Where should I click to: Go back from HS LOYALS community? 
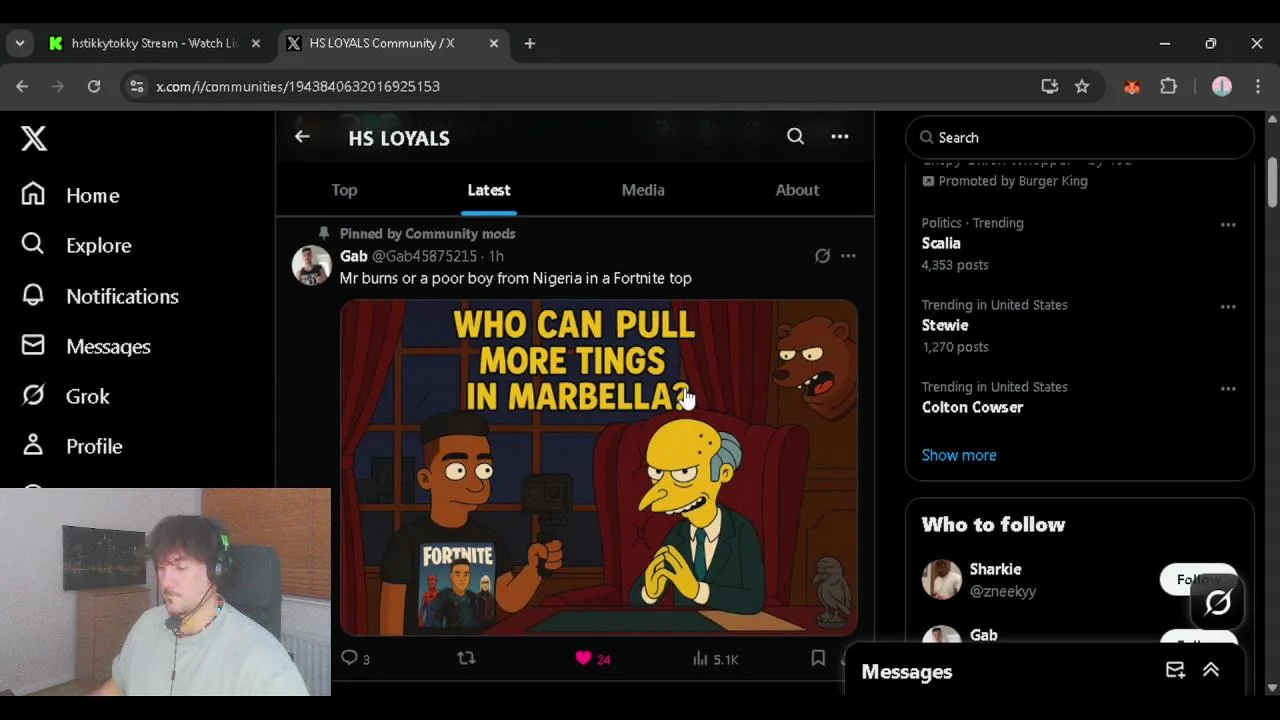pyautogui.click(x=302, y=137)
